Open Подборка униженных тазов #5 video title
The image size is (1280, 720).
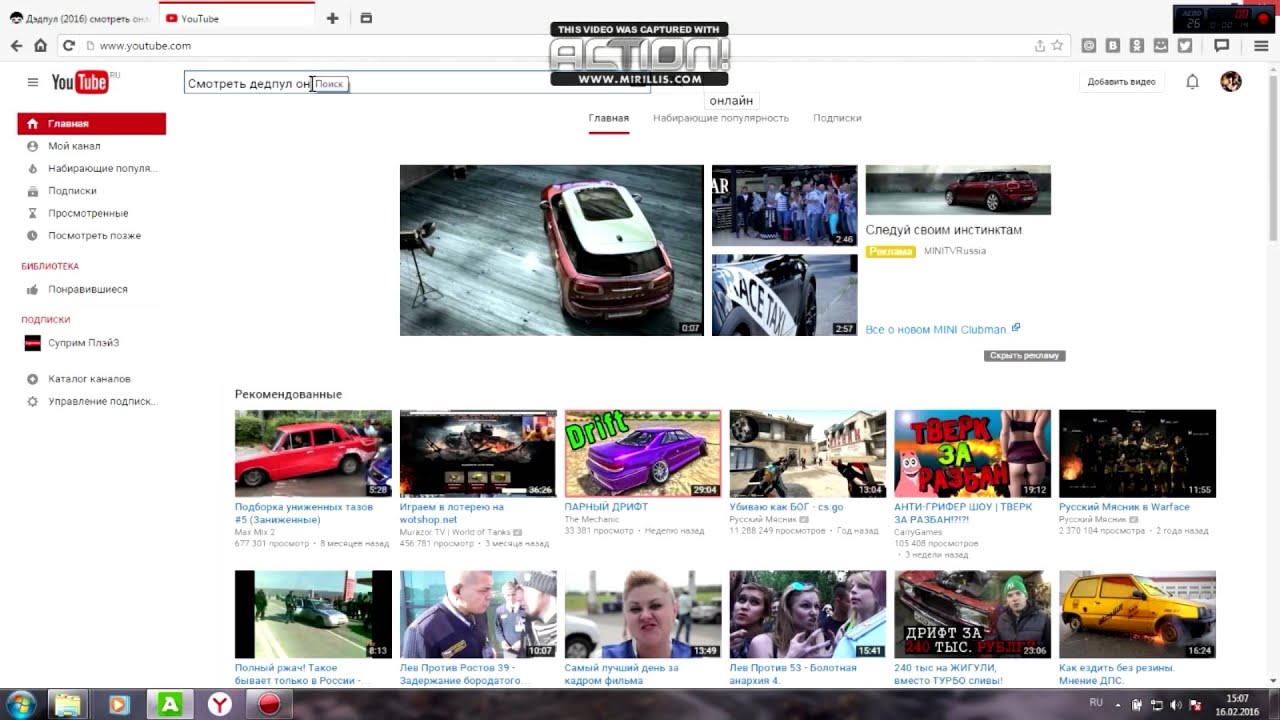pos(304,513)
